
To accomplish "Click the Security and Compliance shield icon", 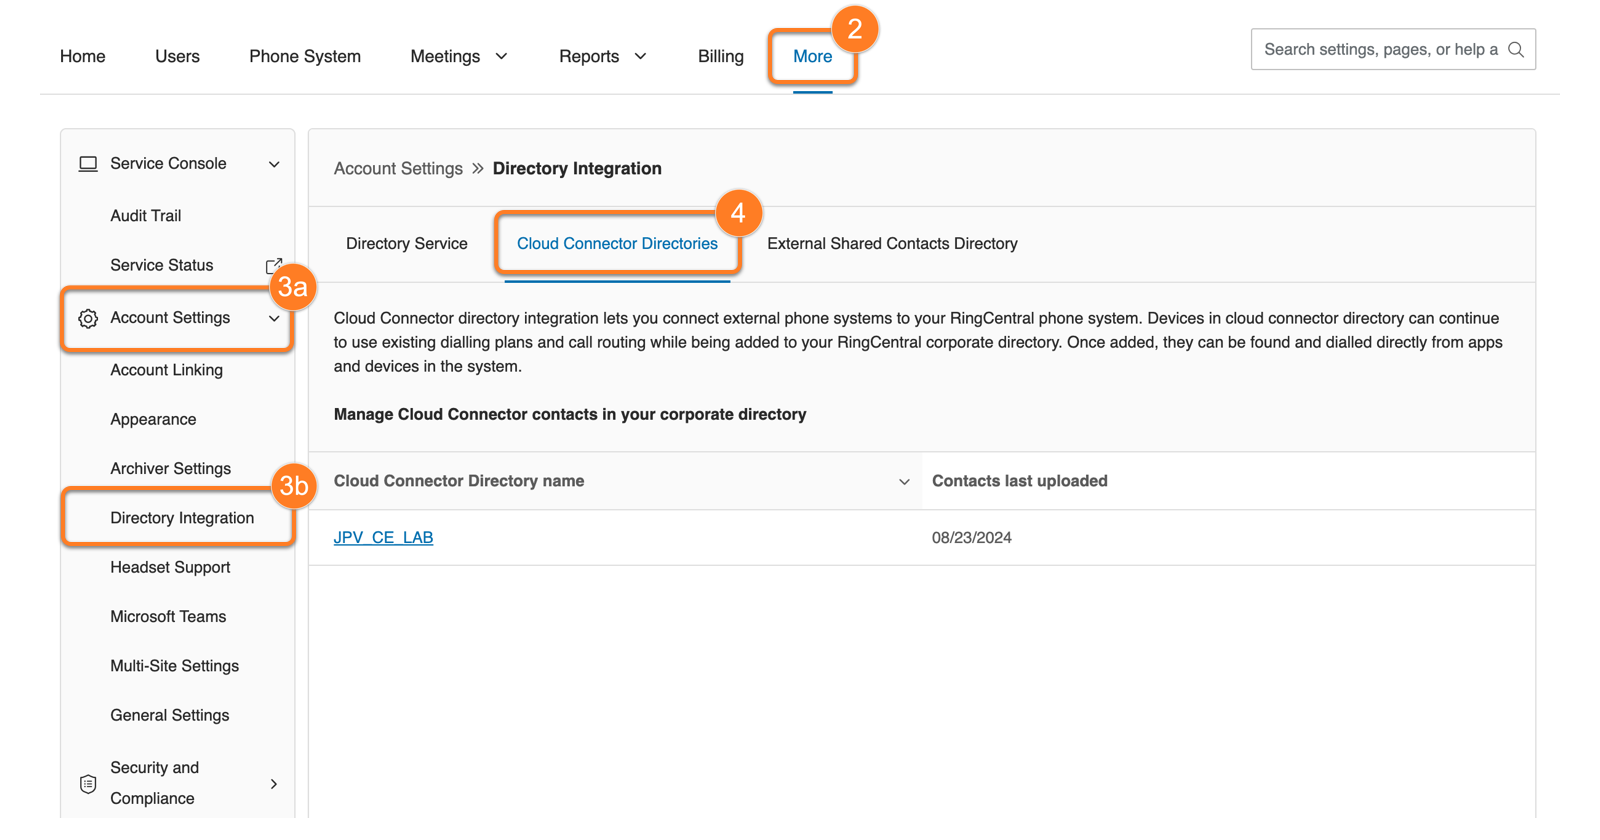I will click(x=88, y=783).
